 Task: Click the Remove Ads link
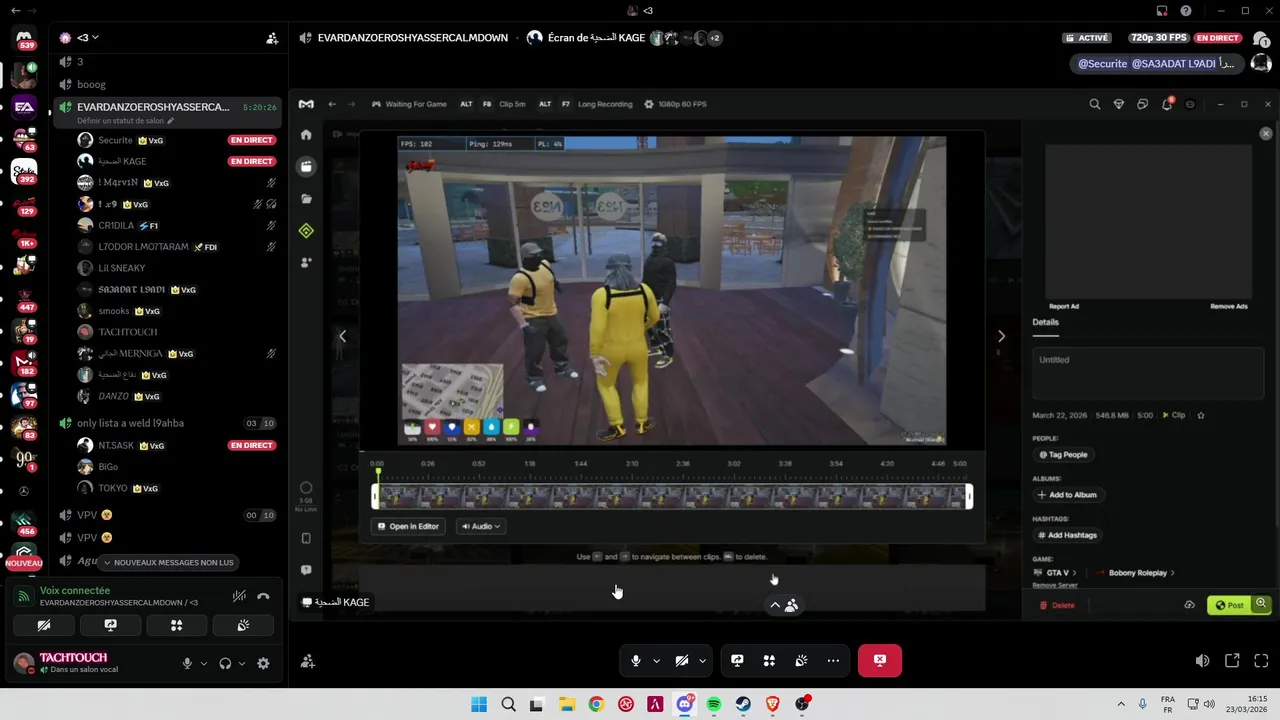[x=1229, y=306]
